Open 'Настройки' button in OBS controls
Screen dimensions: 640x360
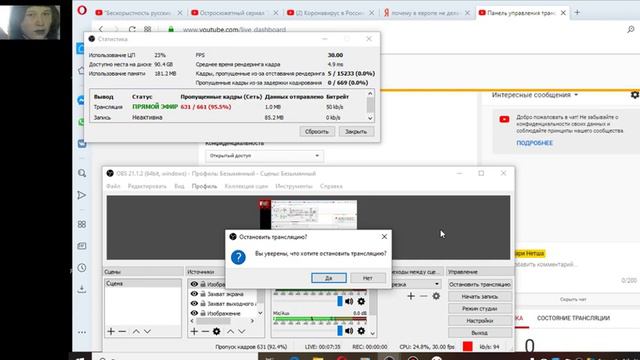[x=480, y=321]
